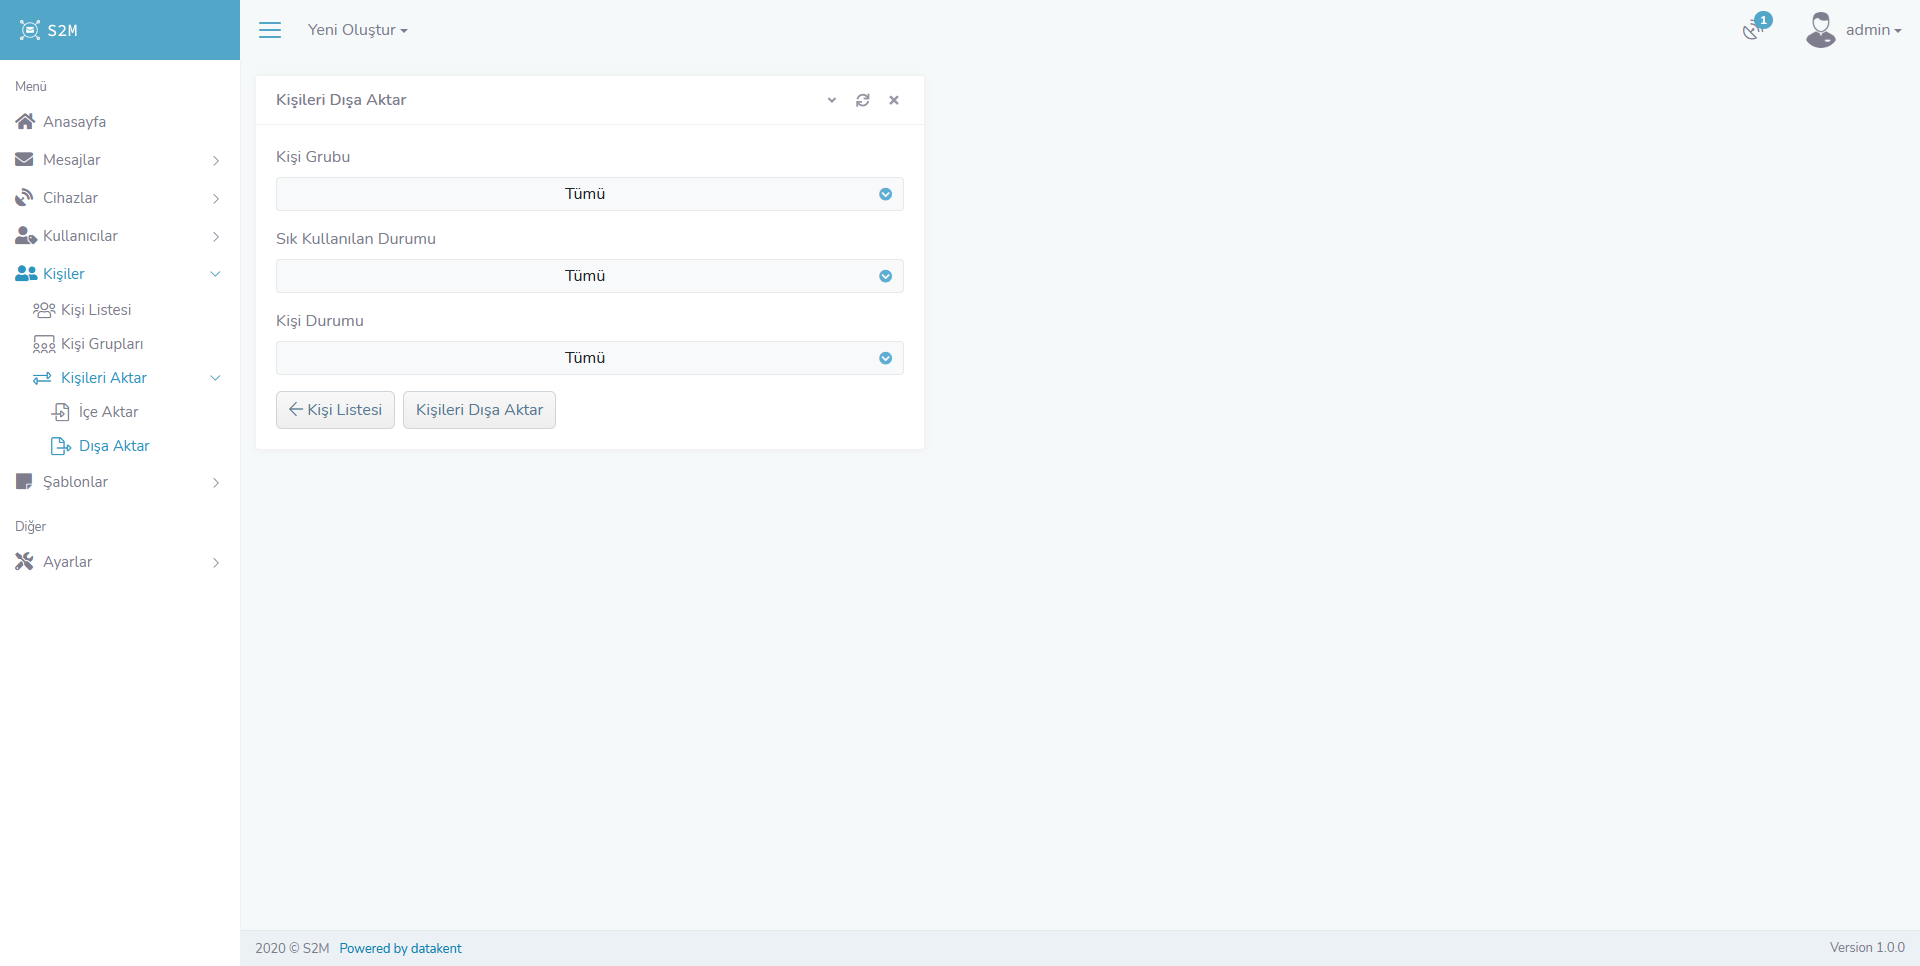The image size is (1920, 966).
Task: Click the S2M logo icon
Action: point(30,30)
